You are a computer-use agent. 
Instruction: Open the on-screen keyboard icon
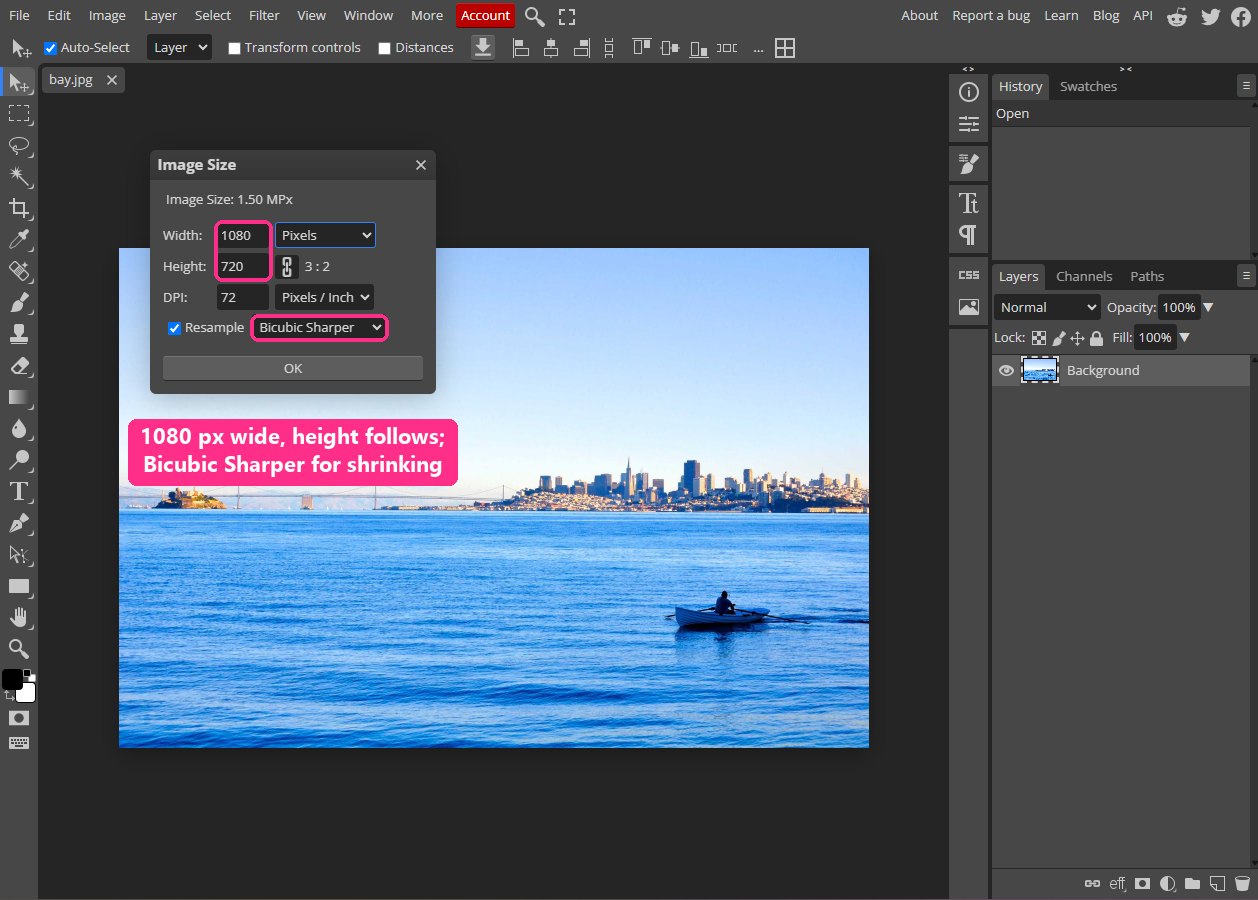[19, 743]
